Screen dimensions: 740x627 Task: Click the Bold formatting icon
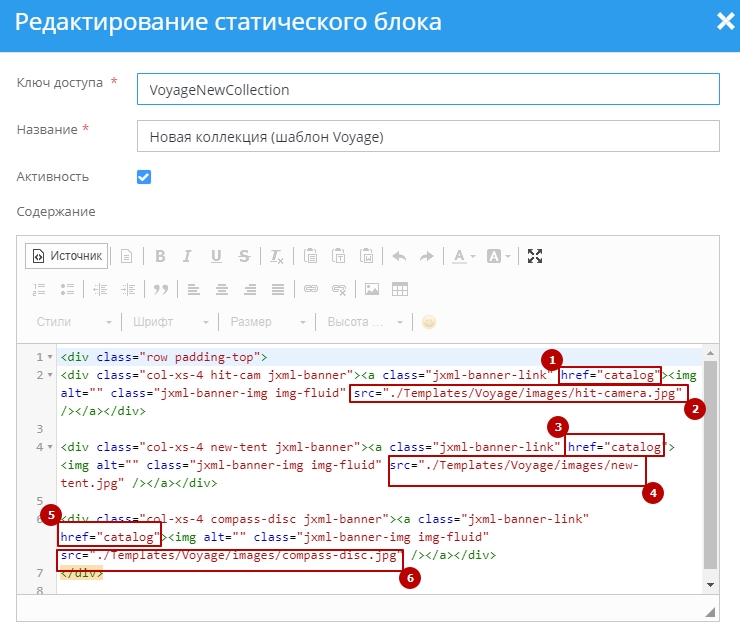pos(159,256)
